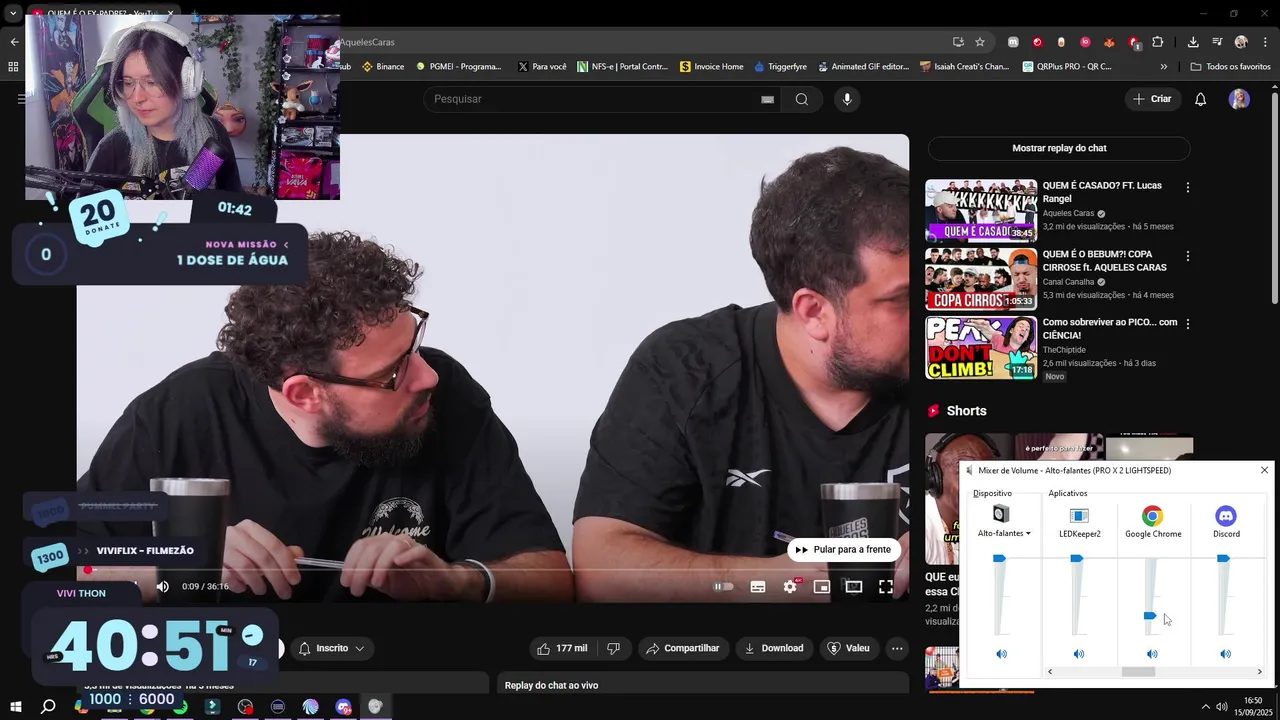Open Invoice Home bookmark
Viewport: 1280px width, 720px height.
711,67
